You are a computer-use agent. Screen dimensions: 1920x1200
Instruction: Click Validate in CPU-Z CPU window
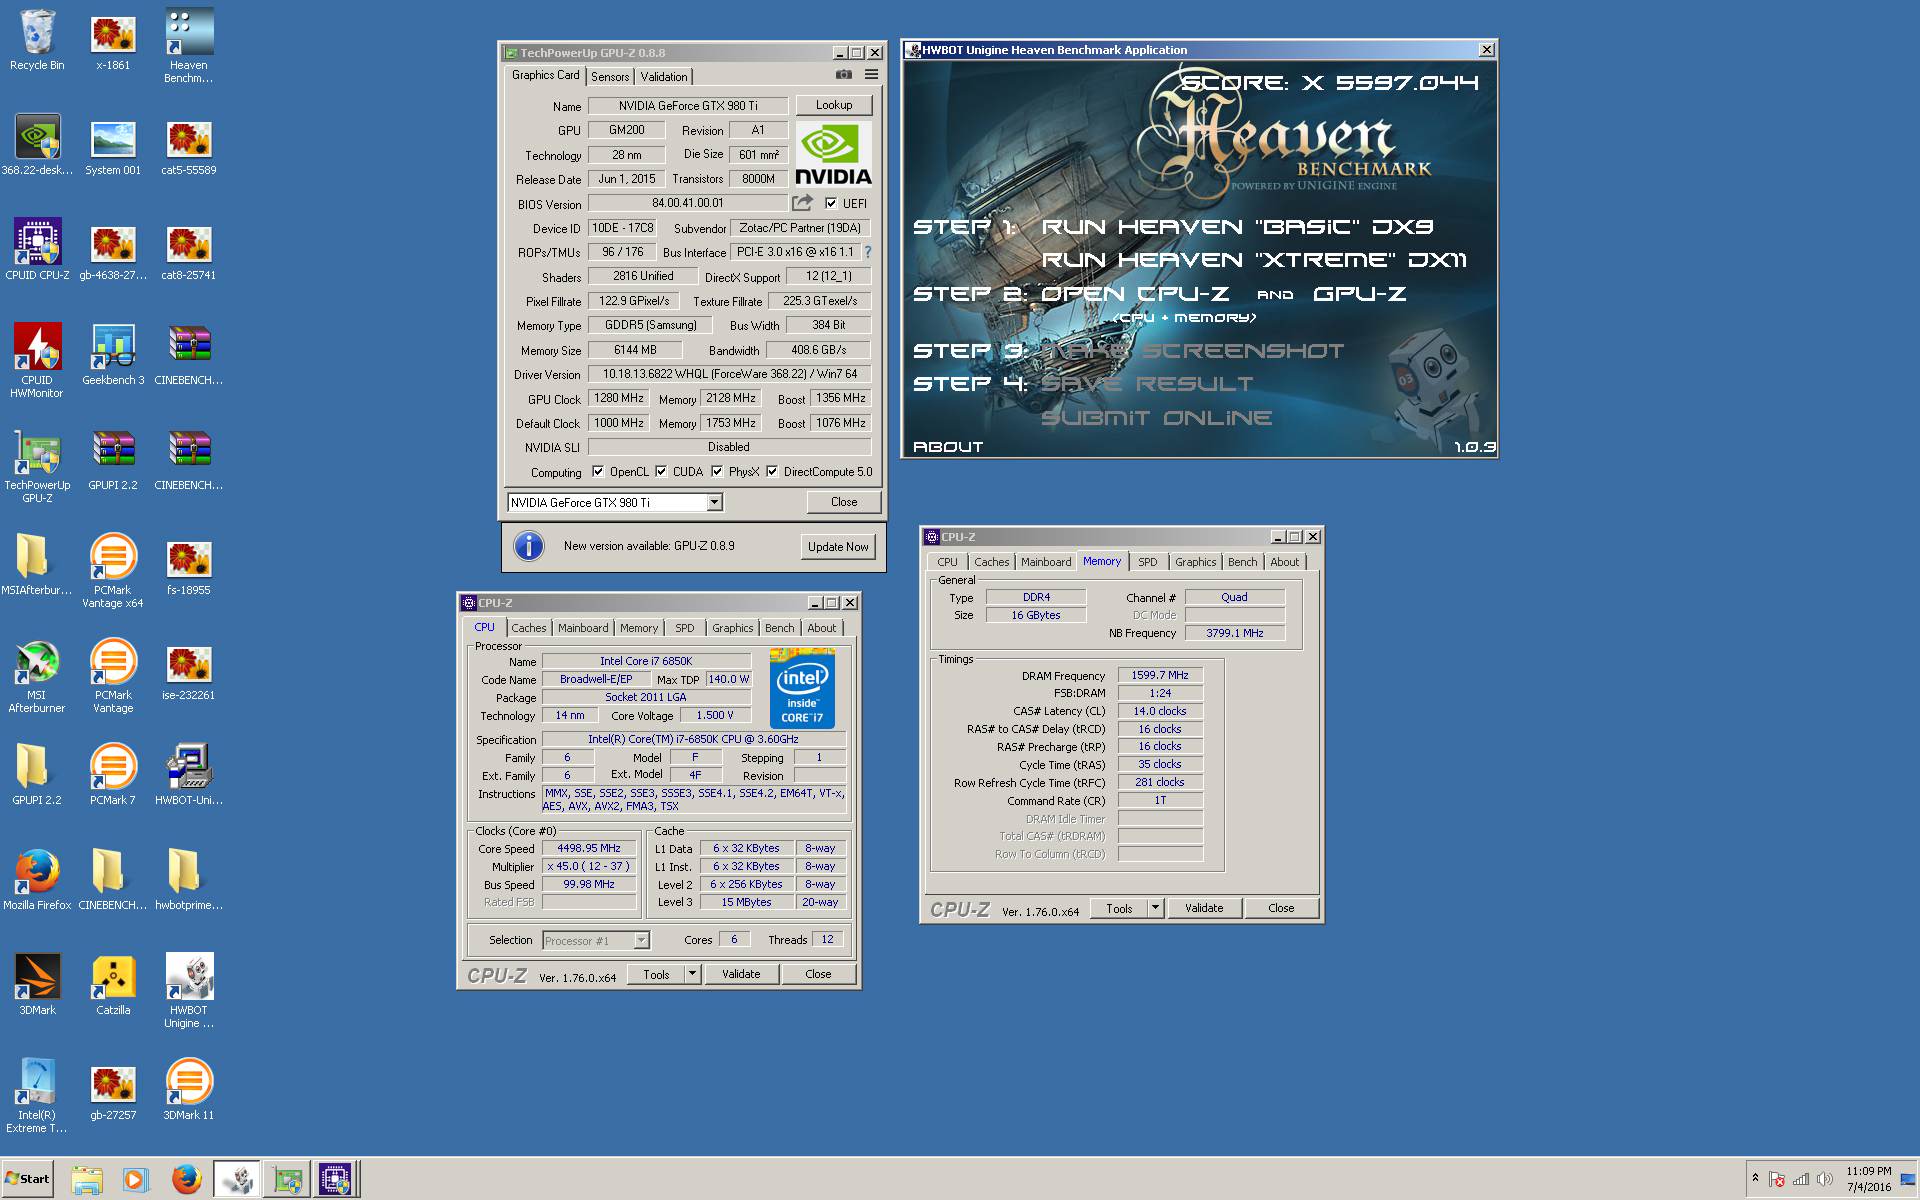[741, 974]
